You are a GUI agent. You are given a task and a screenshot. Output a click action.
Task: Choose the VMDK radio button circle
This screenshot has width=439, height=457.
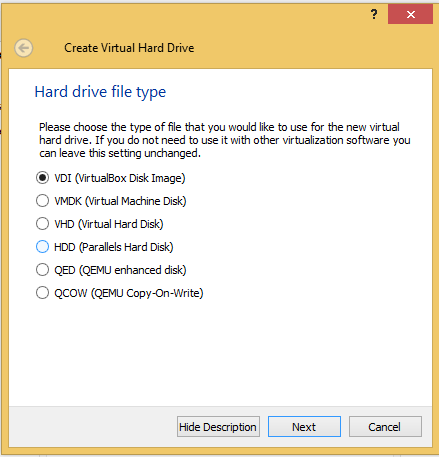(x=42, y=201)
